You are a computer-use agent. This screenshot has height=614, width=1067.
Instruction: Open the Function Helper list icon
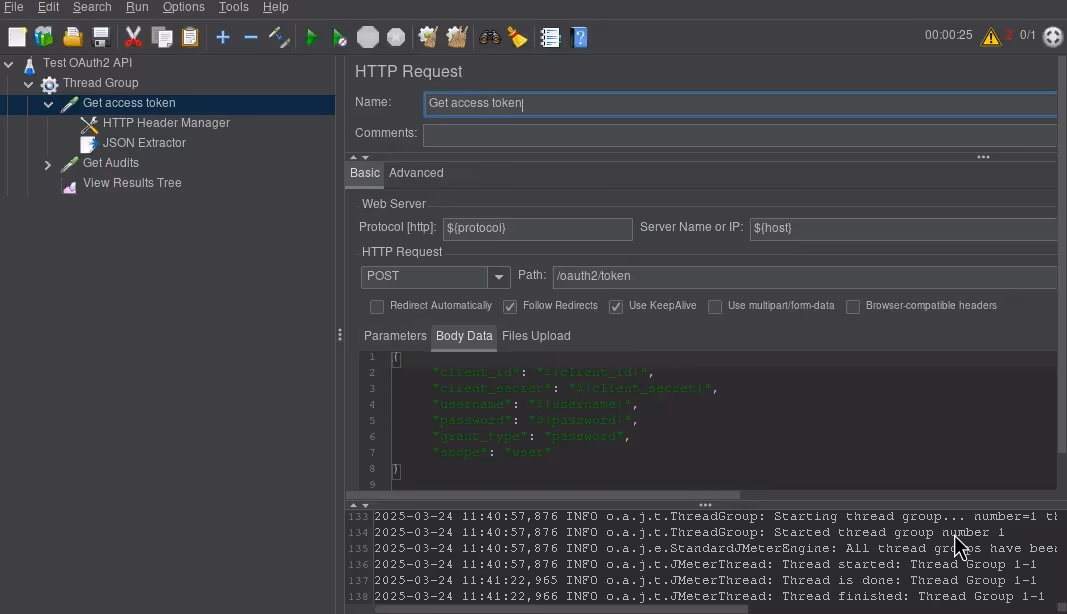click(x=550, y=38)
